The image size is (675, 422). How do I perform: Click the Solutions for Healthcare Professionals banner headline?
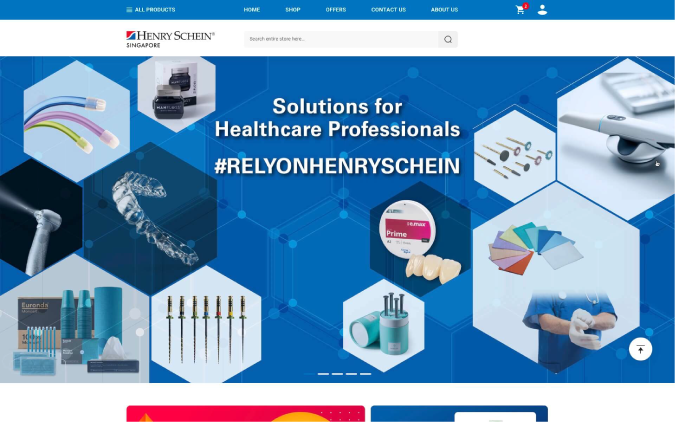[x=338, y=118]
